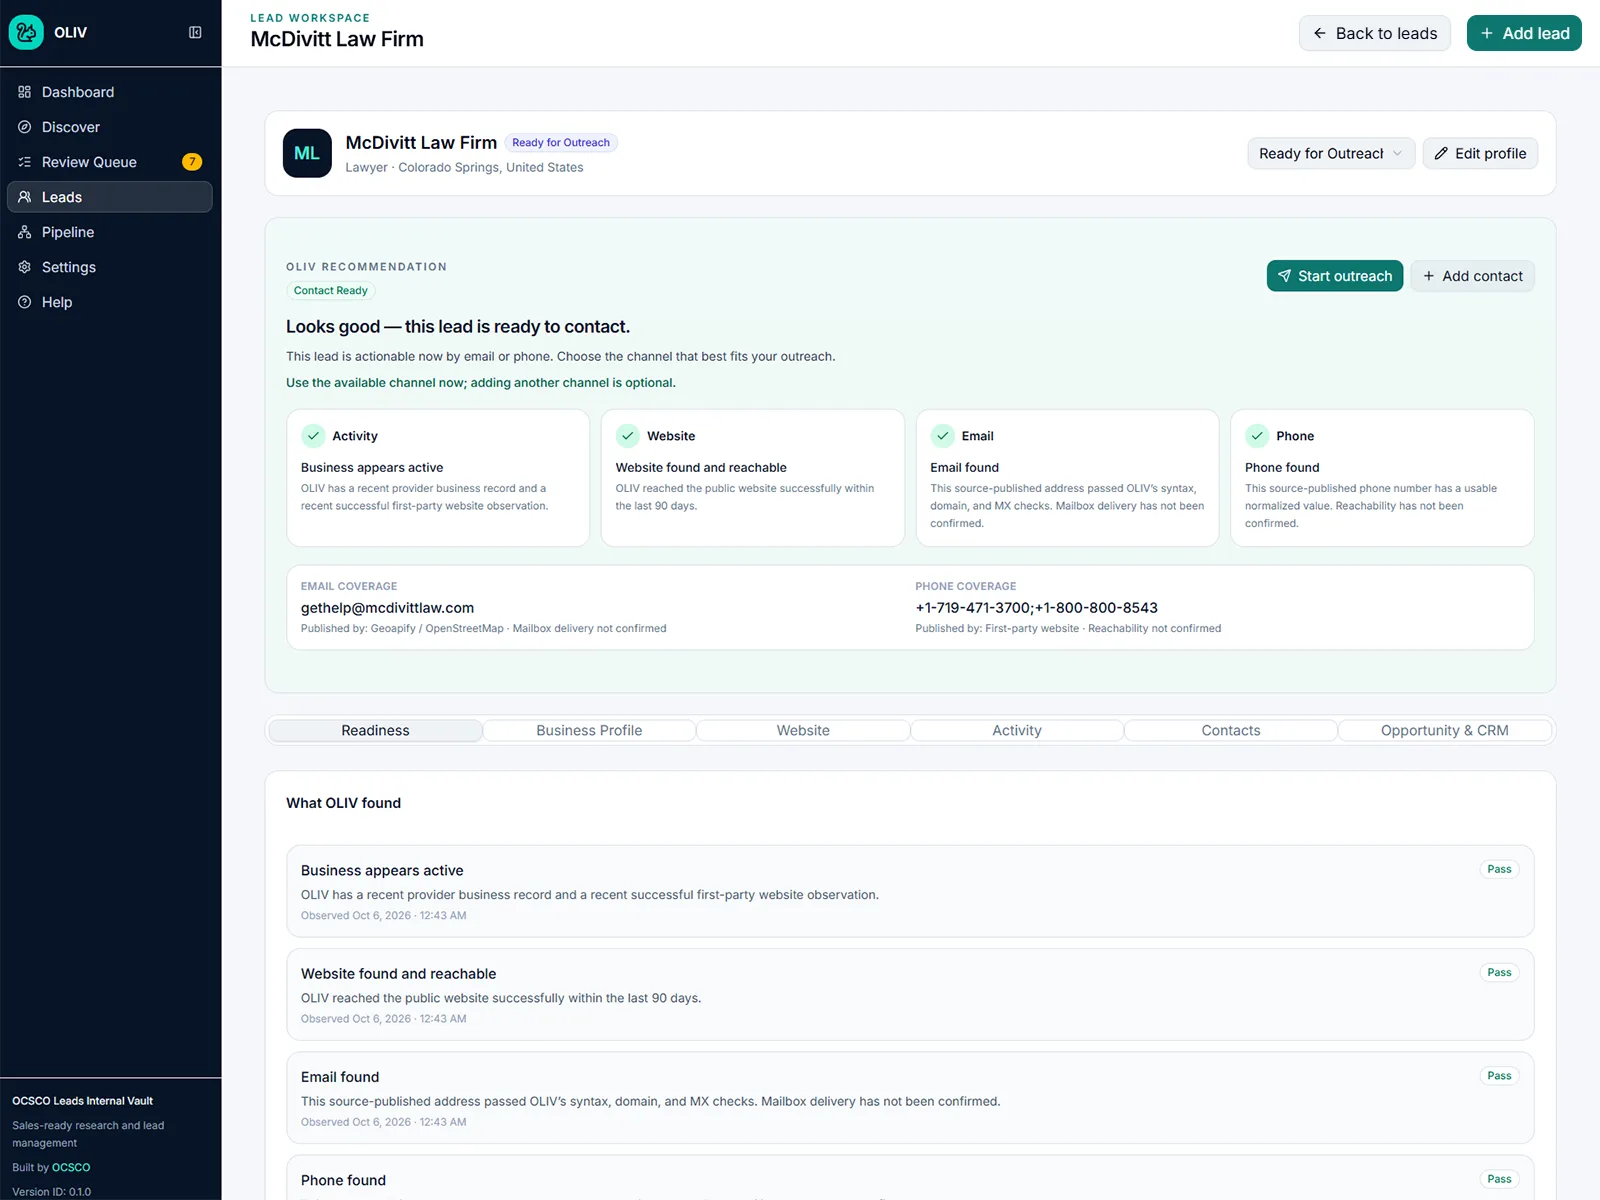Screen dimensions: 1600x1200
Task: Click the Leads people icon
Action: [25, 197]
